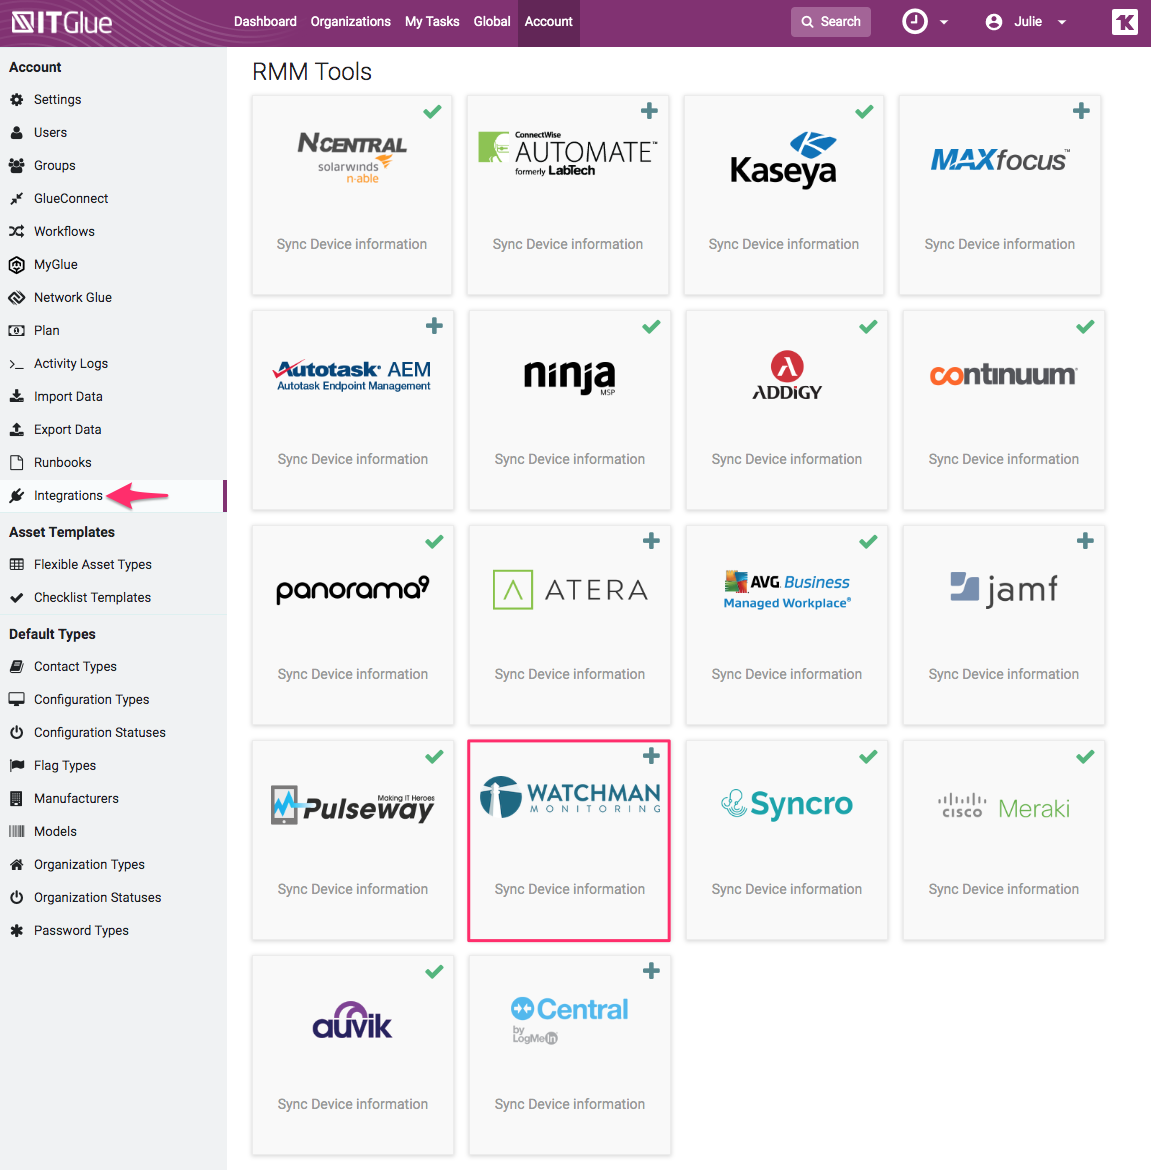Open the Auvik integration card
The image size is (1151, 1170).
[353, 1055]
